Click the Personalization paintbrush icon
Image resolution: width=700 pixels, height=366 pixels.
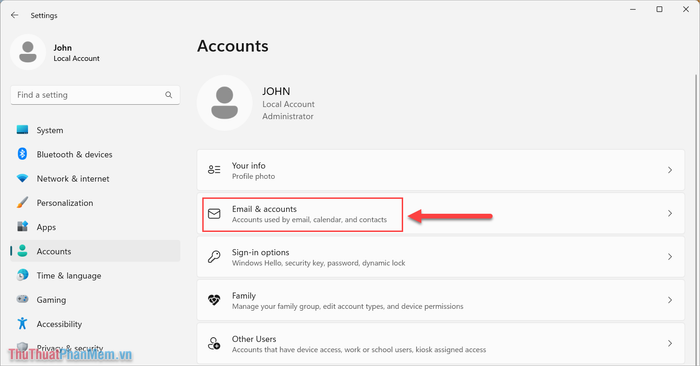pos(22,203)
